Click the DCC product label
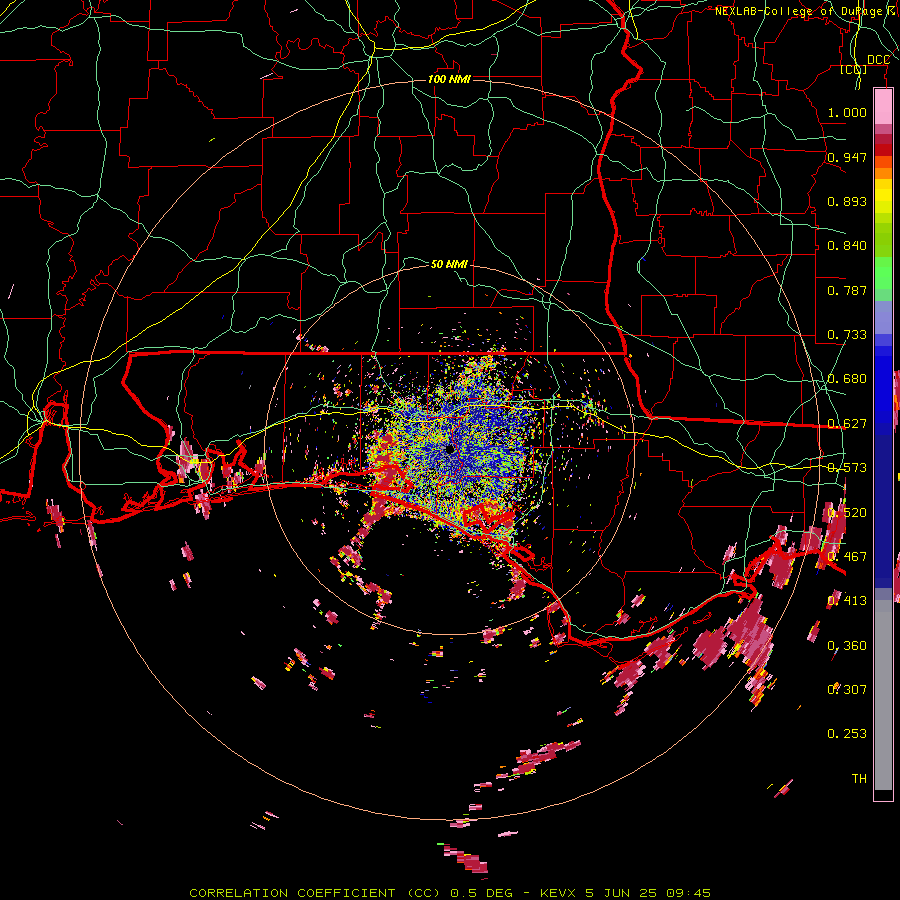This screenshot has height=900, width=900. [878, 60]
